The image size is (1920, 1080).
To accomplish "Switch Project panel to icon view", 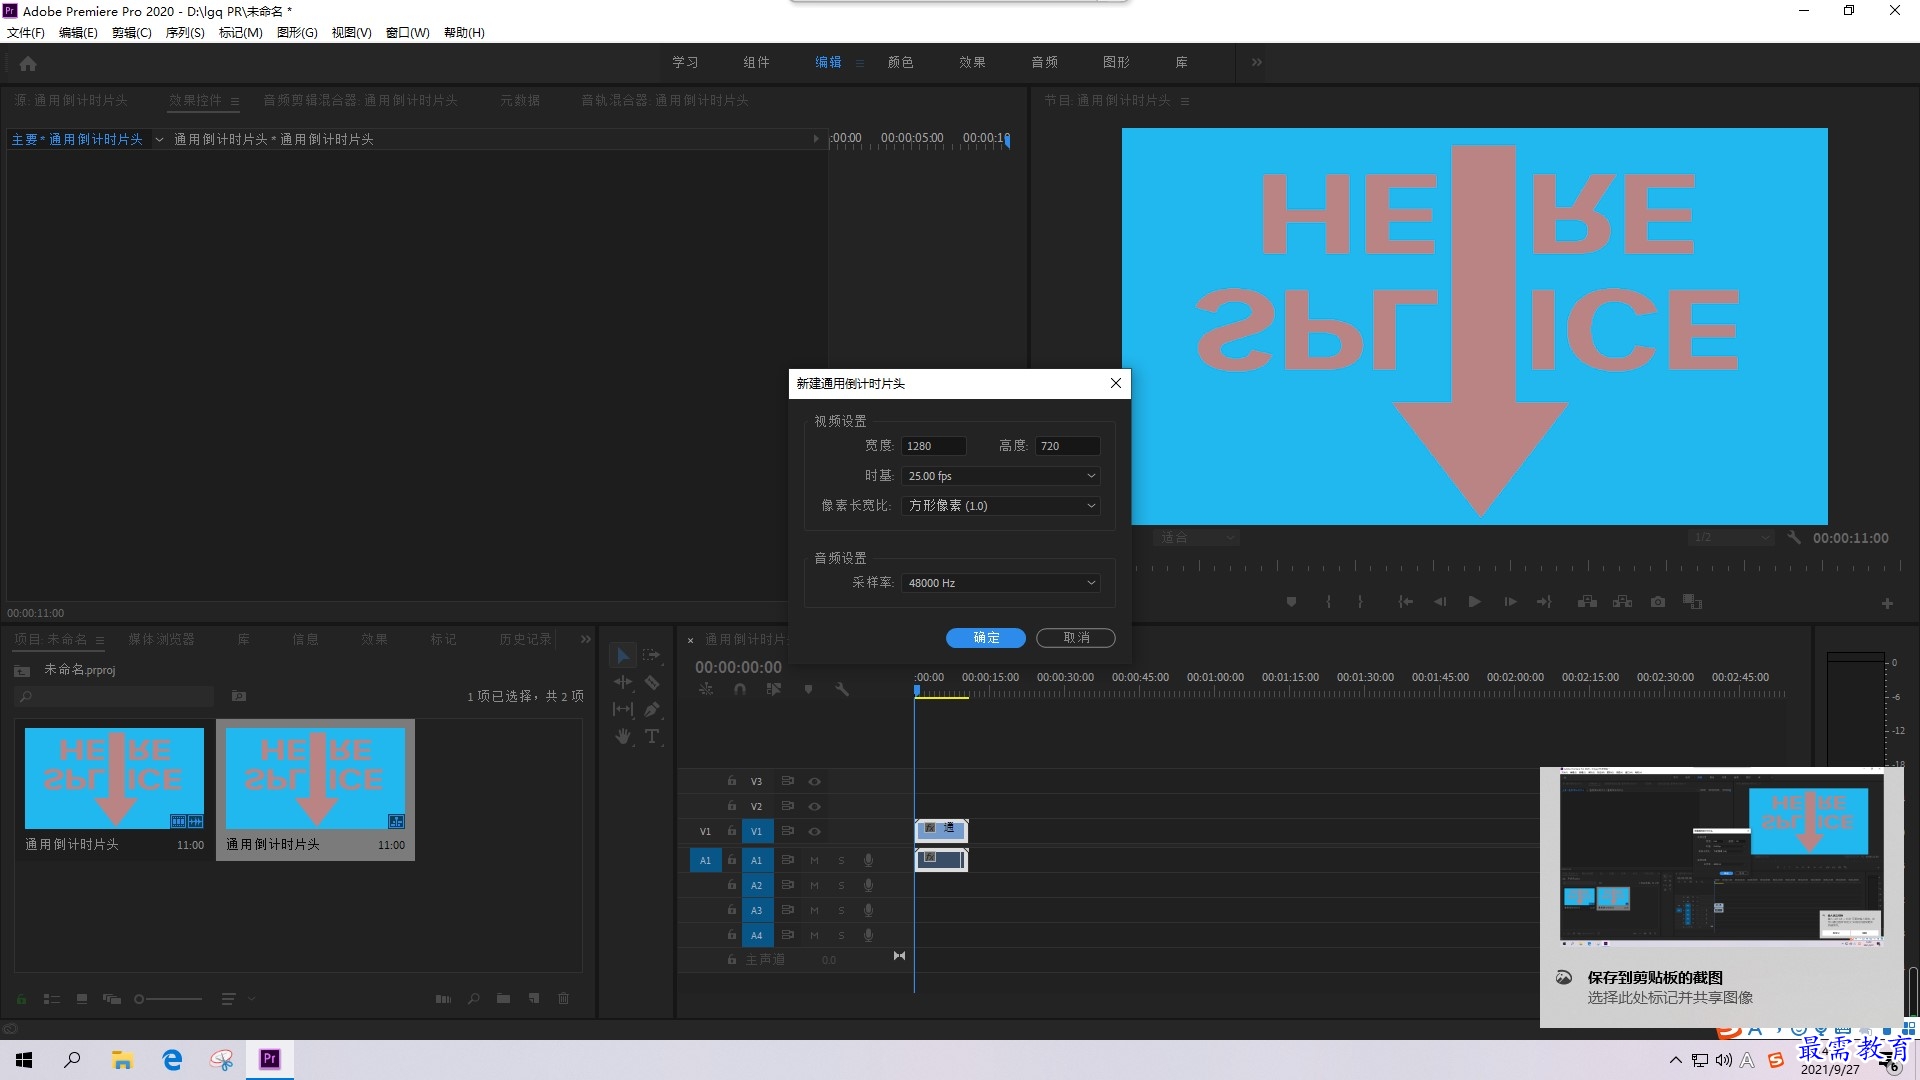I will pos(82,999).
